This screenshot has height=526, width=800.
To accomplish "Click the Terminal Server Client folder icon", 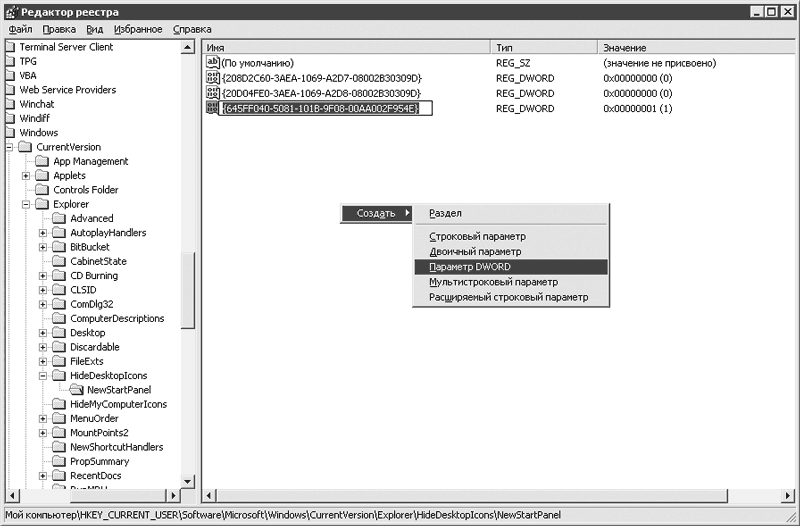I will [10, 47].
